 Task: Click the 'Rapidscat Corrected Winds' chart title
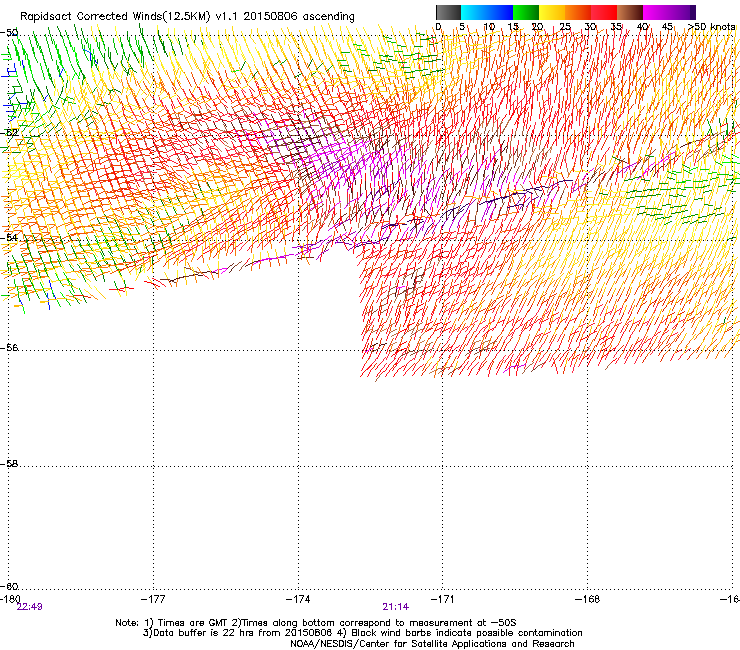187,16
